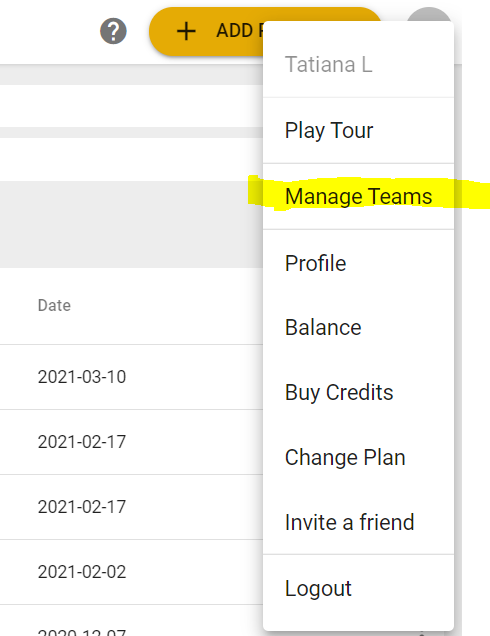
Task: Sort by the Date column header
Action: click(x=54, y=305)
